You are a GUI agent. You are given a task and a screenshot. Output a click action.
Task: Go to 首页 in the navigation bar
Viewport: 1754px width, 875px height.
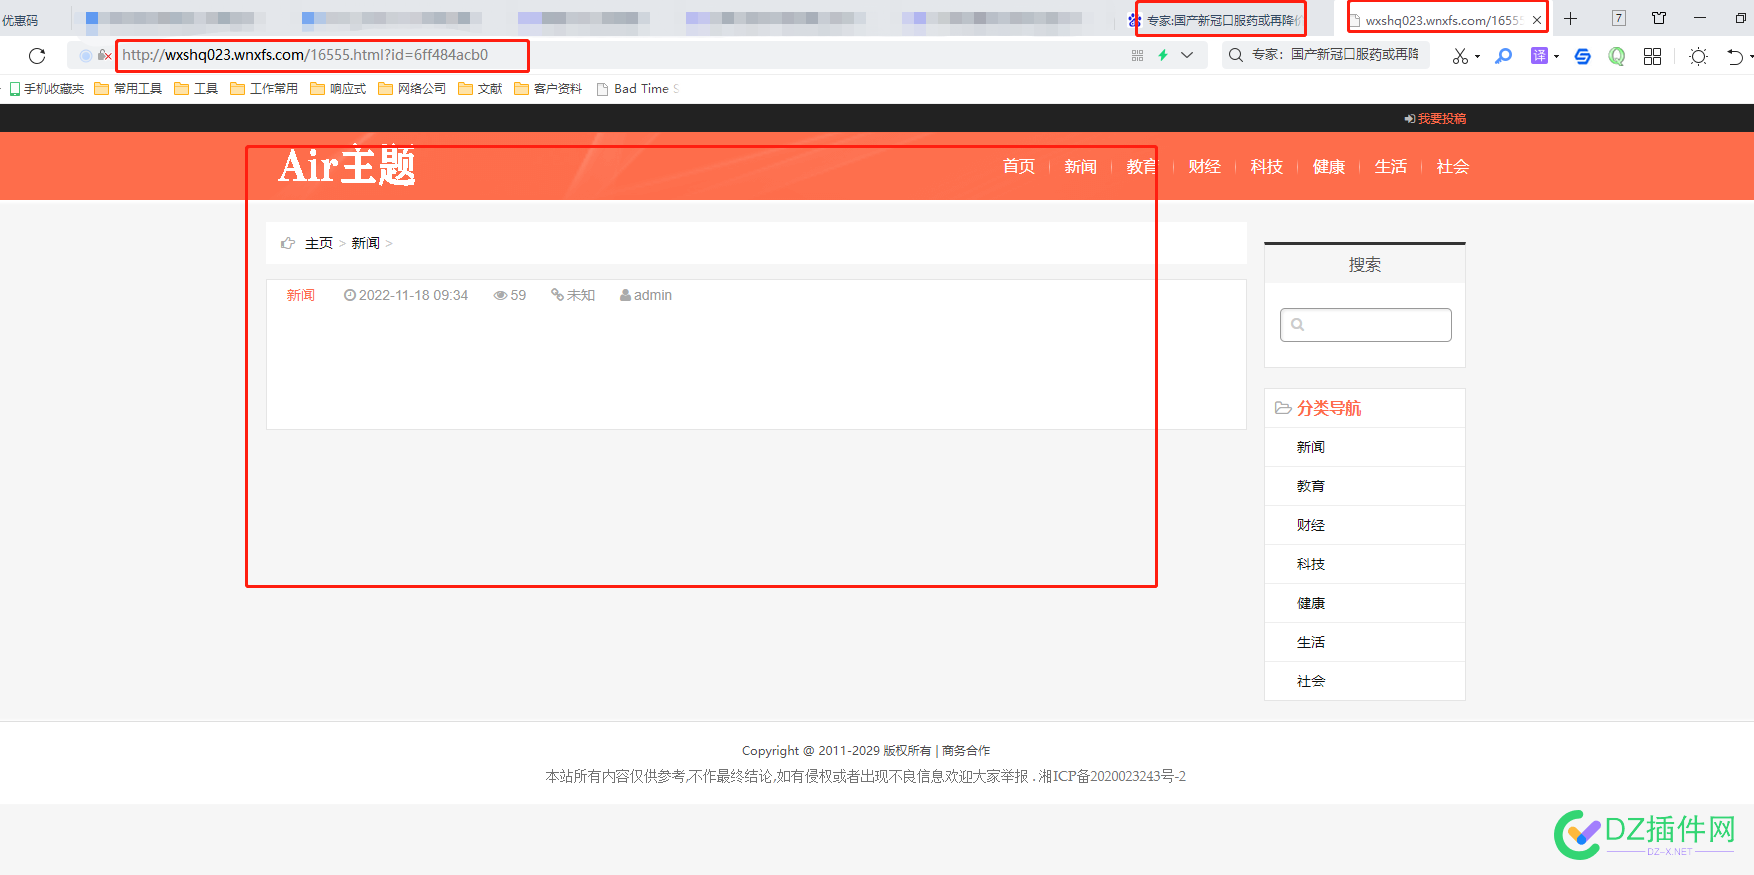1019,167
